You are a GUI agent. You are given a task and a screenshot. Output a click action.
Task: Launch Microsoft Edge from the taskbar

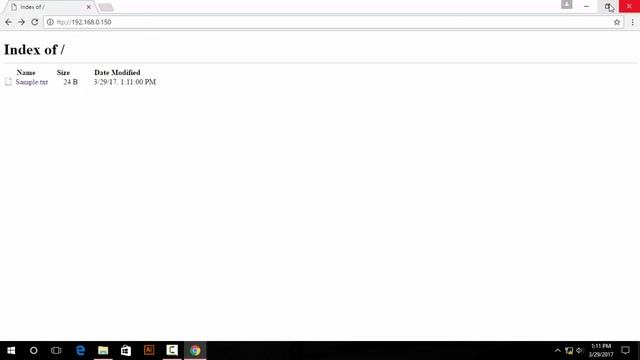pyautogui.click(x=80, y=351)
